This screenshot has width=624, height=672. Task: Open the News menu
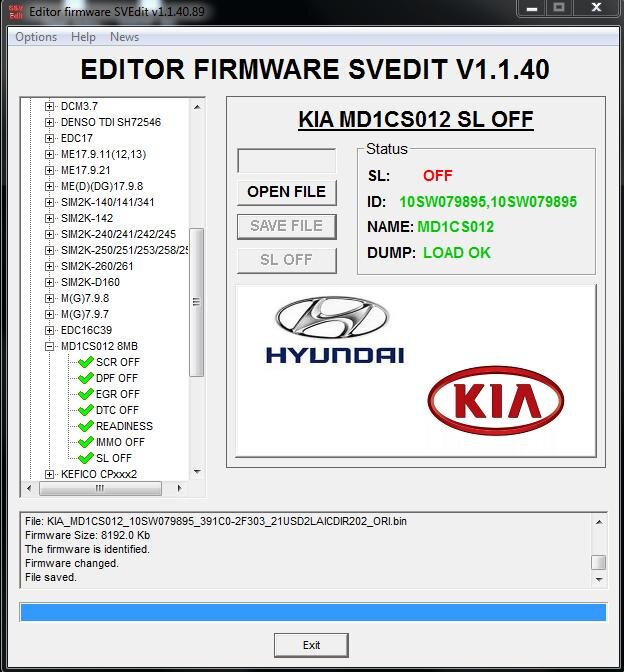coord(124,37)
